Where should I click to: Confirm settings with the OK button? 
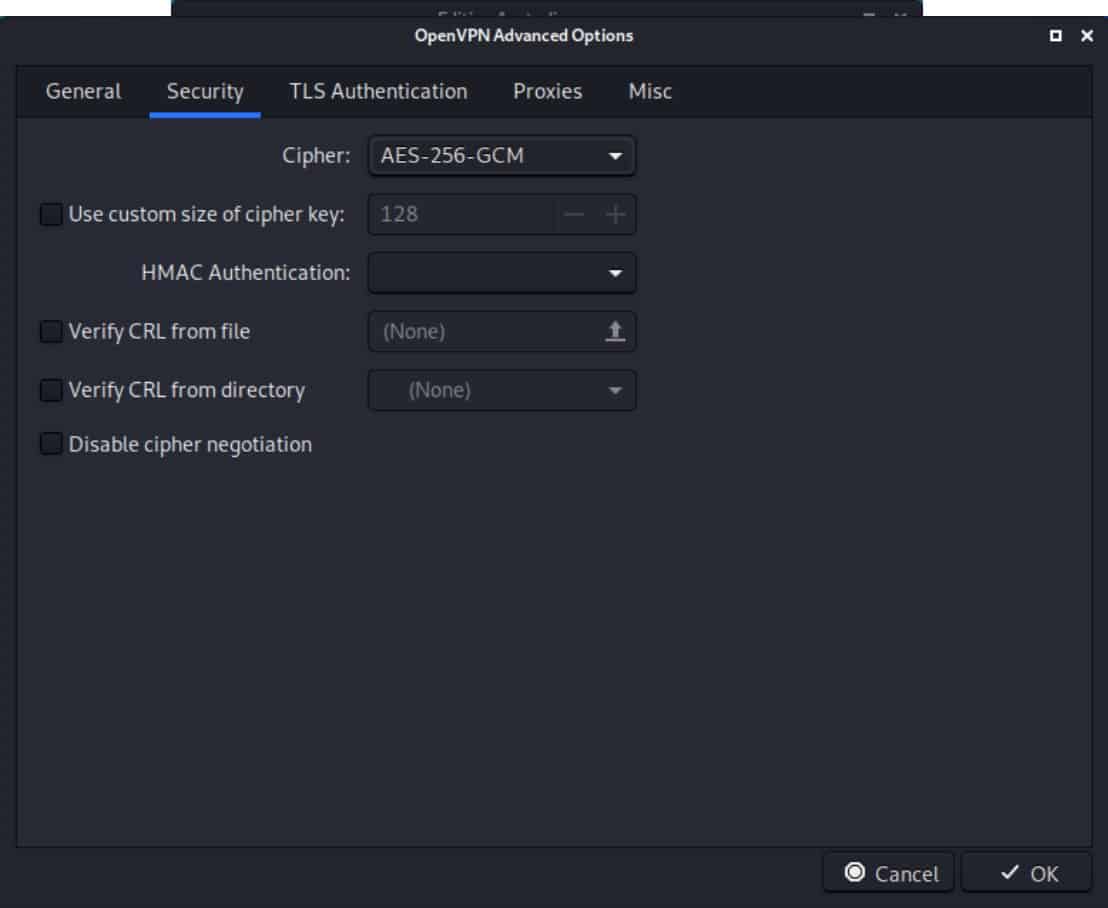click(x=1026, y=873)
